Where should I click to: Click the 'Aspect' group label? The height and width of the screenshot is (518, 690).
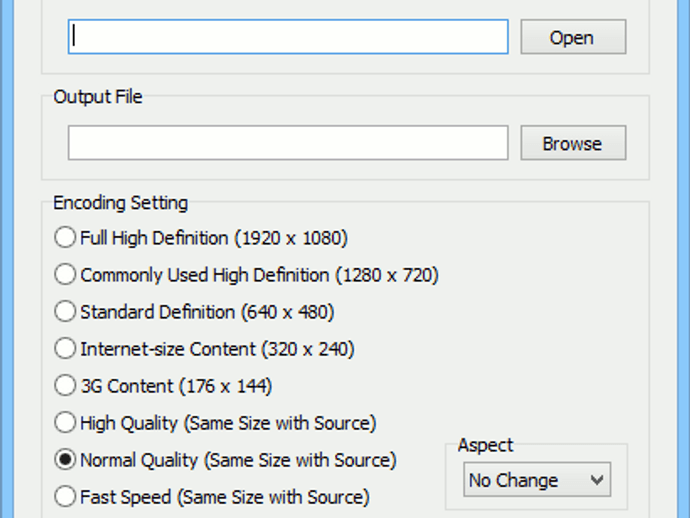pyautogui.click(x=485, y=446)
